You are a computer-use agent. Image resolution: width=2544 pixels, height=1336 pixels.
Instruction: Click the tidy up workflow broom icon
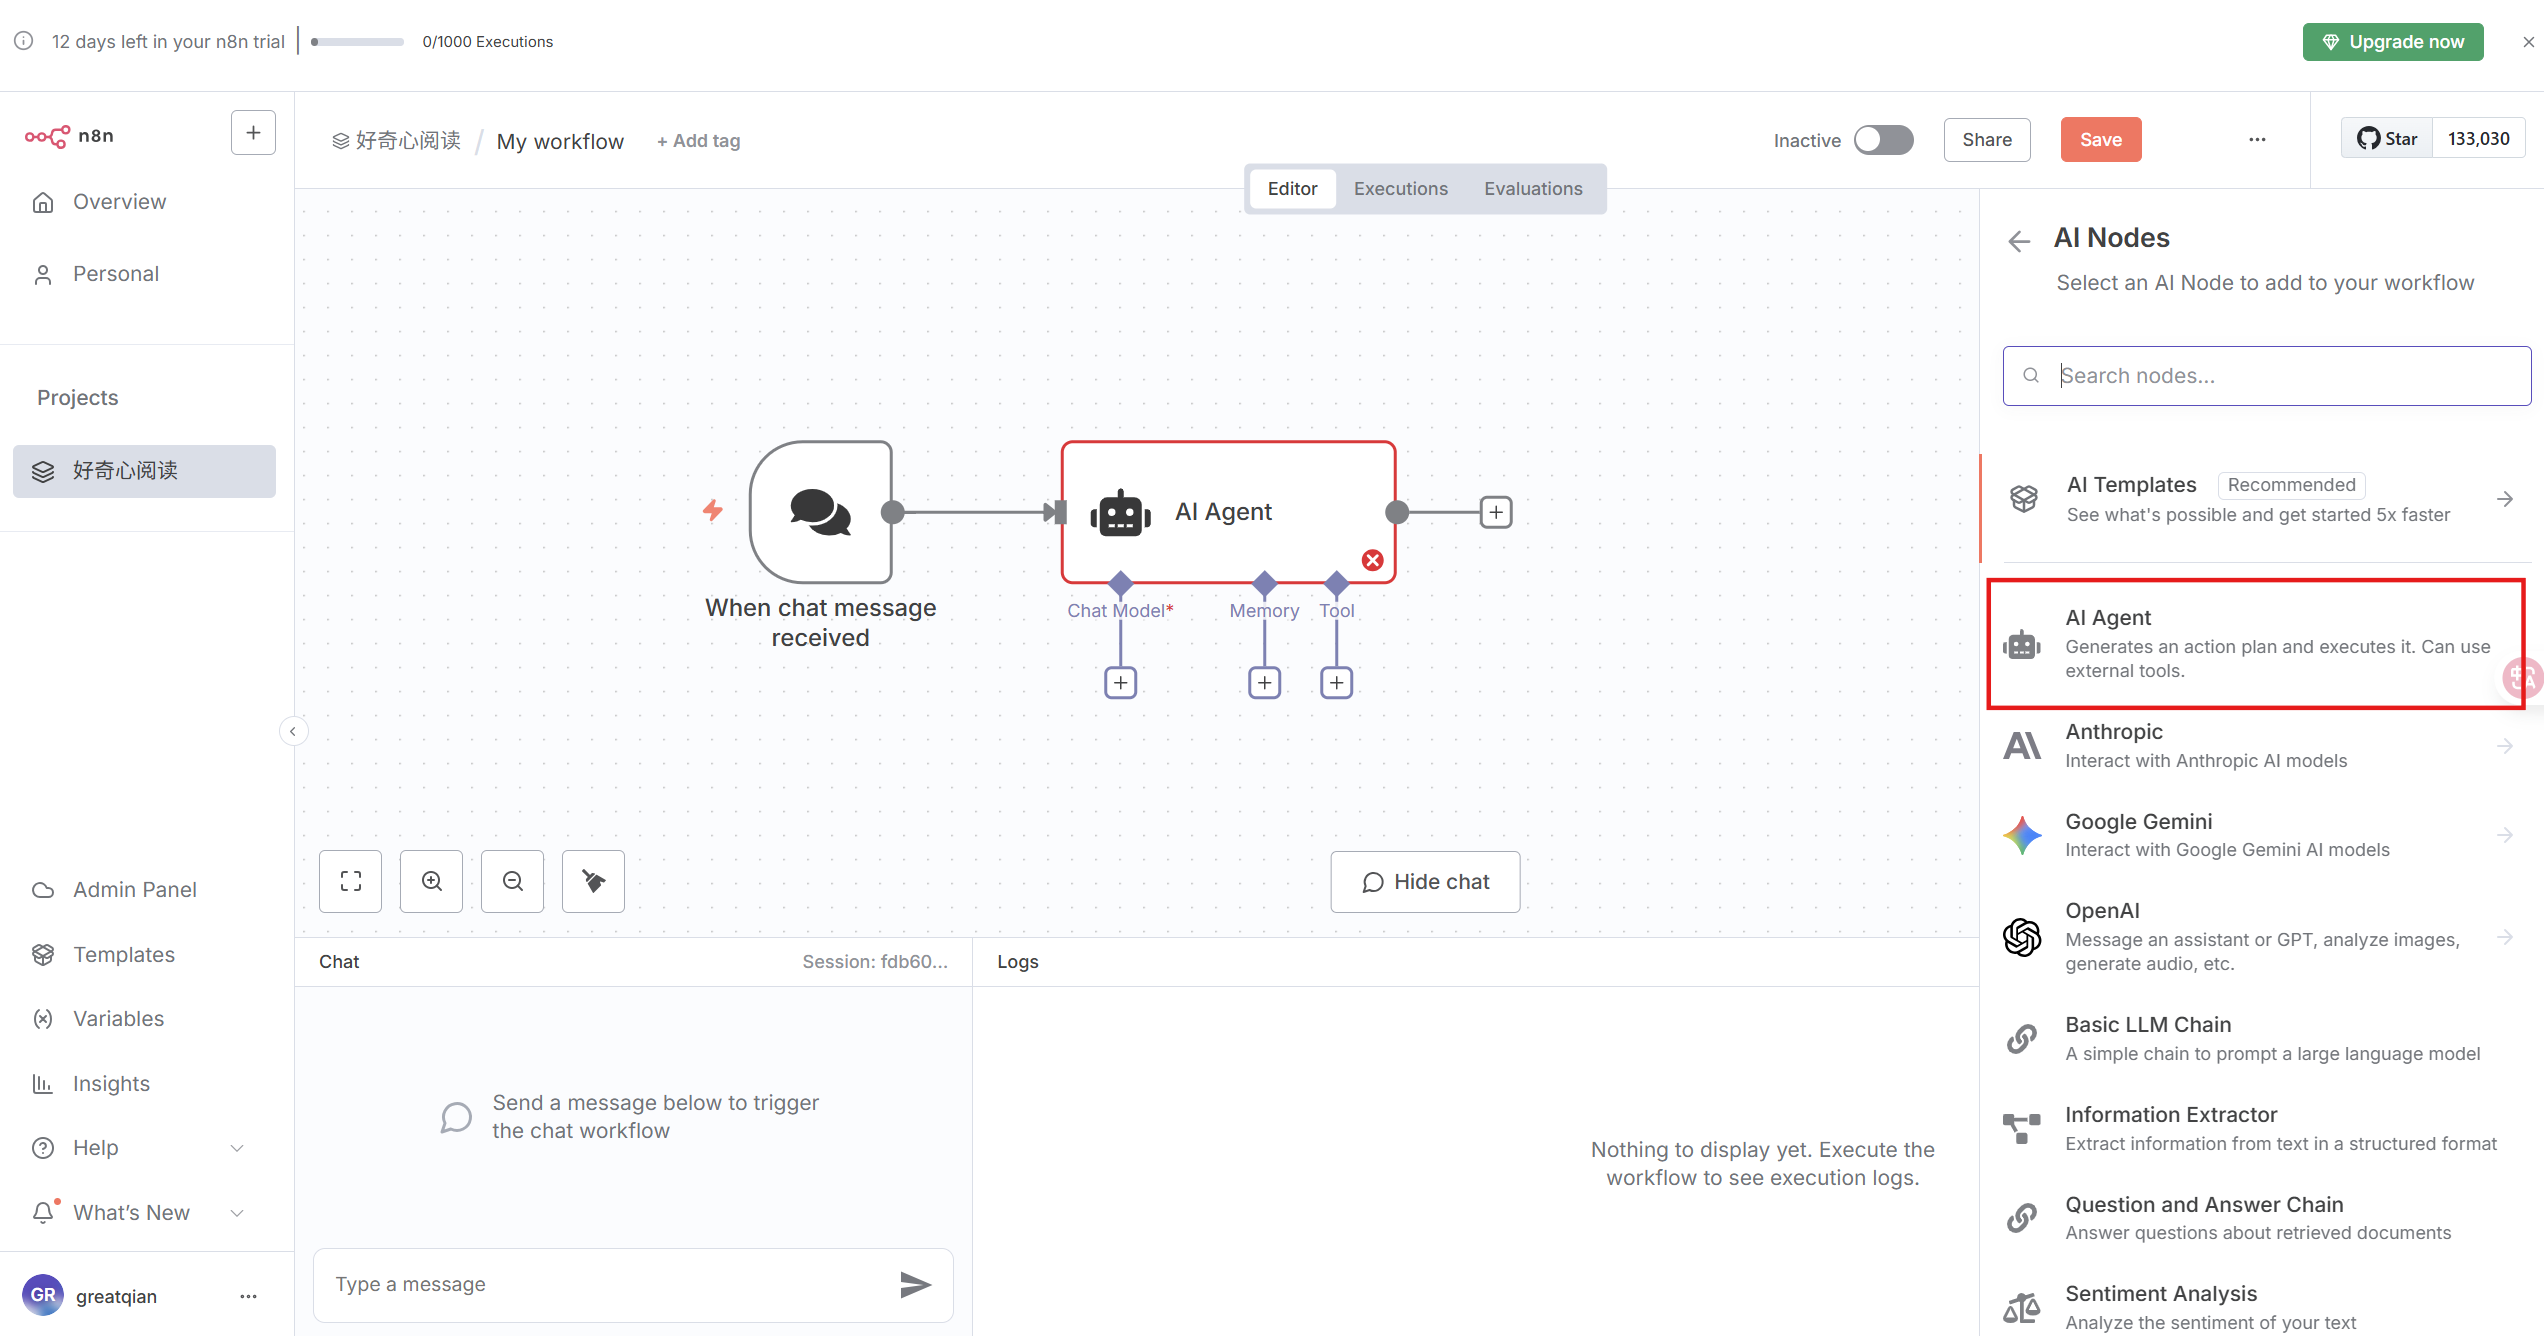coord(593,881)
